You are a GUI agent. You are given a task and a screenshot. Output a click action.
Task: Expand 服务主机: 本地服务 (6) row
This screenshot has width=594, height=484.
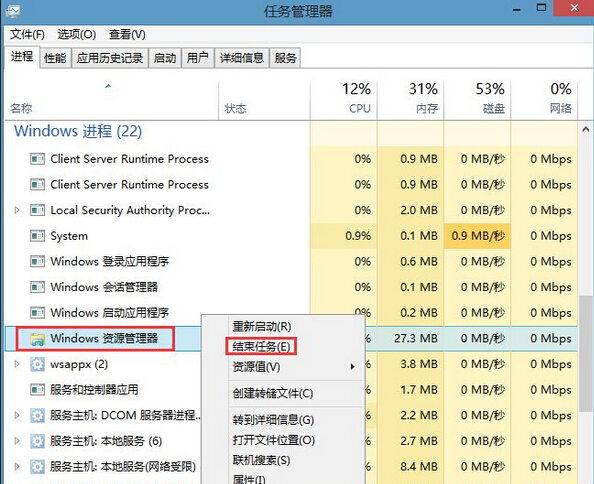pos(17,441)
